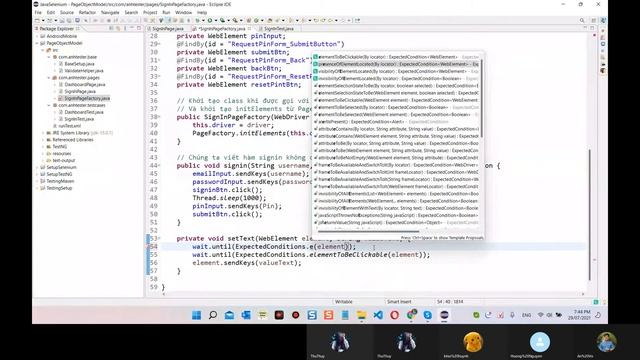Viewport: 640px width, 360px height.
Task: Select DashboardTest.java in Package Explorer
Action: pos(84,112)
